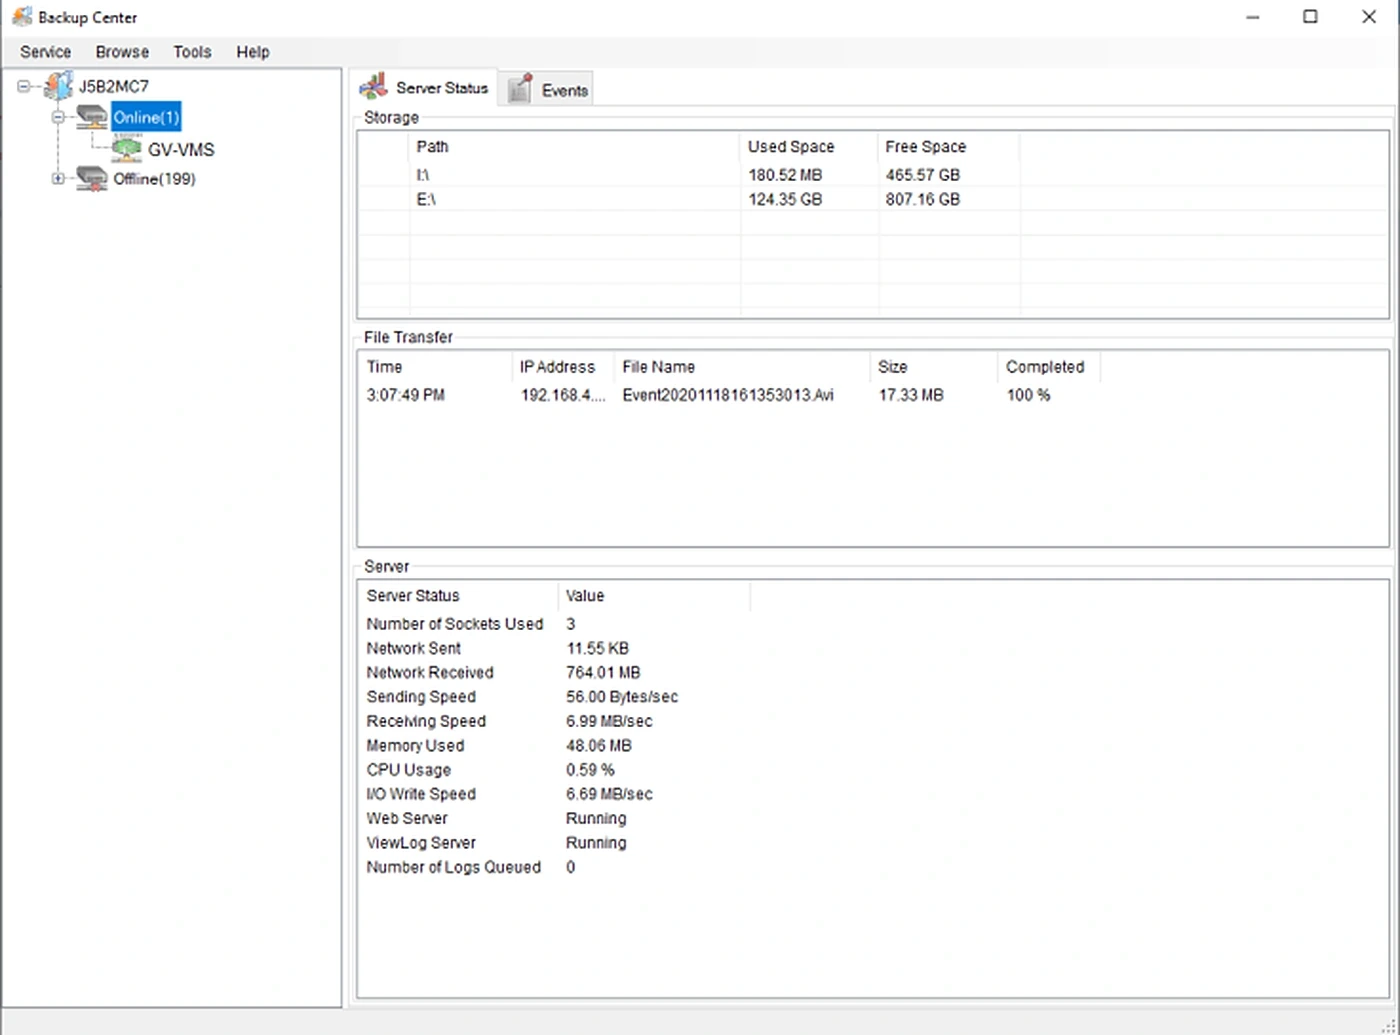Click the Path column header in Storage
Image resolution: width=1400 pixels, height=1035 pixels.
(575, 147)
